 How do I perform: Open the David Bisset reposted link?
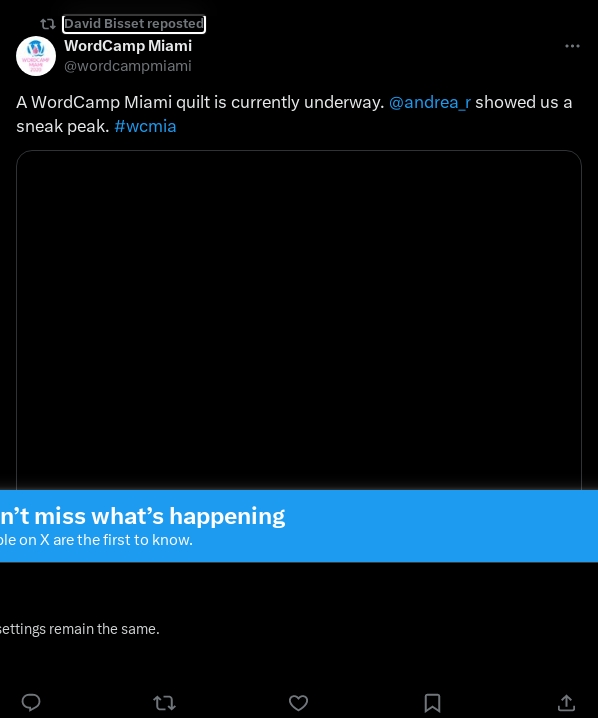pos(134,24)
